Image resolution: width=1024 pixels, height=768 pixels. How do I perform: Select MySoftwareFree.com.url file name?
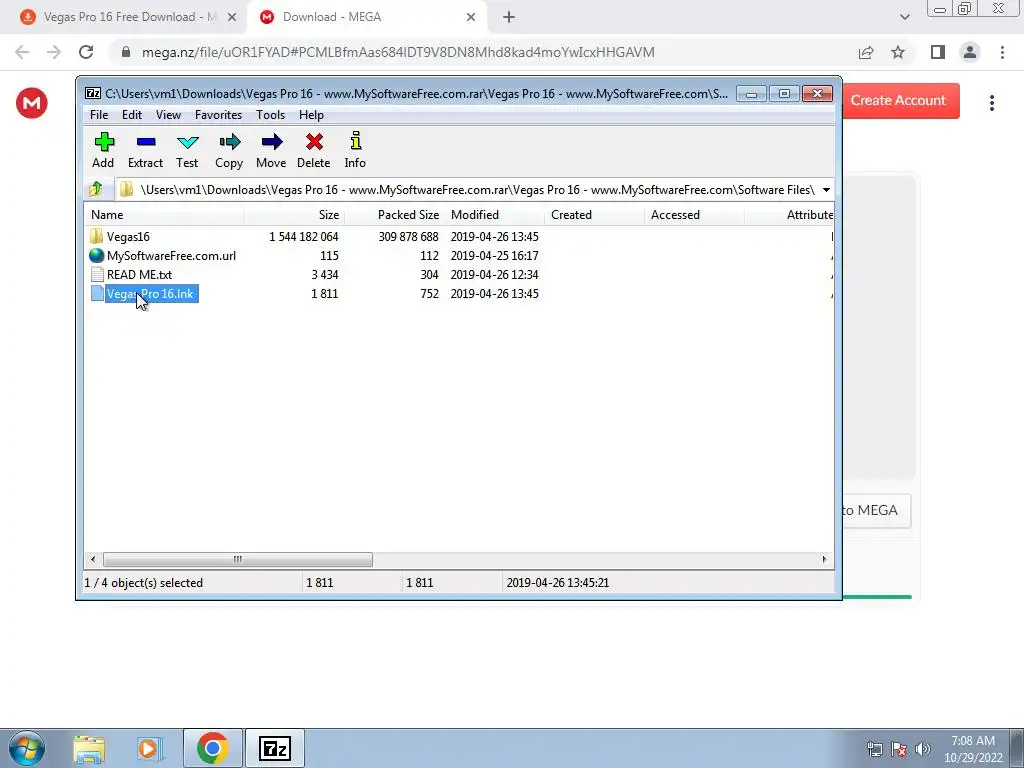point(171,255)
